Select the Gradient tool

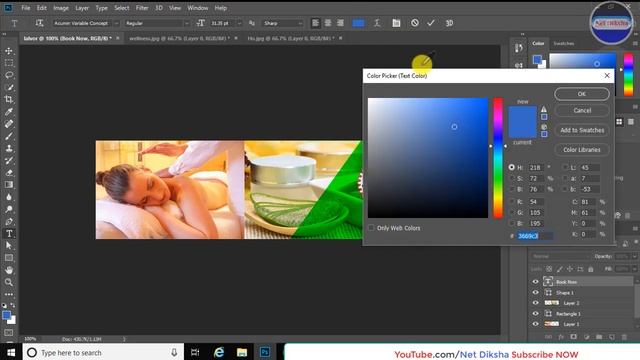pos(9,185)
